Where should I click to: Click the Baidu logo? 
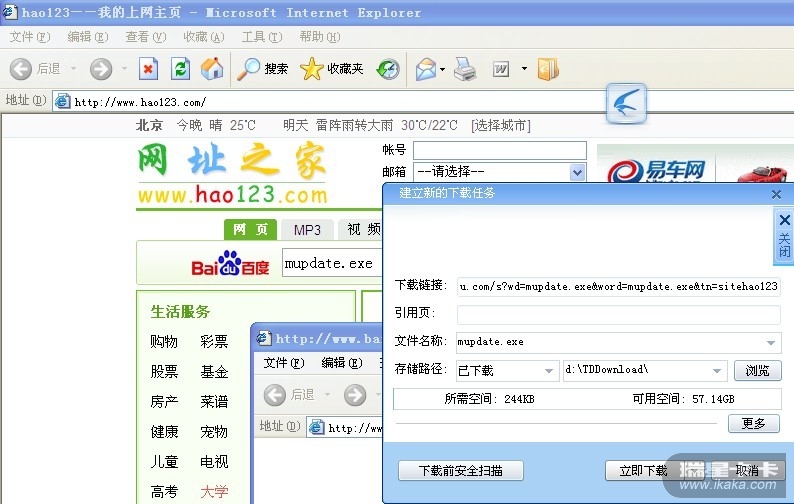pos(230,264)
